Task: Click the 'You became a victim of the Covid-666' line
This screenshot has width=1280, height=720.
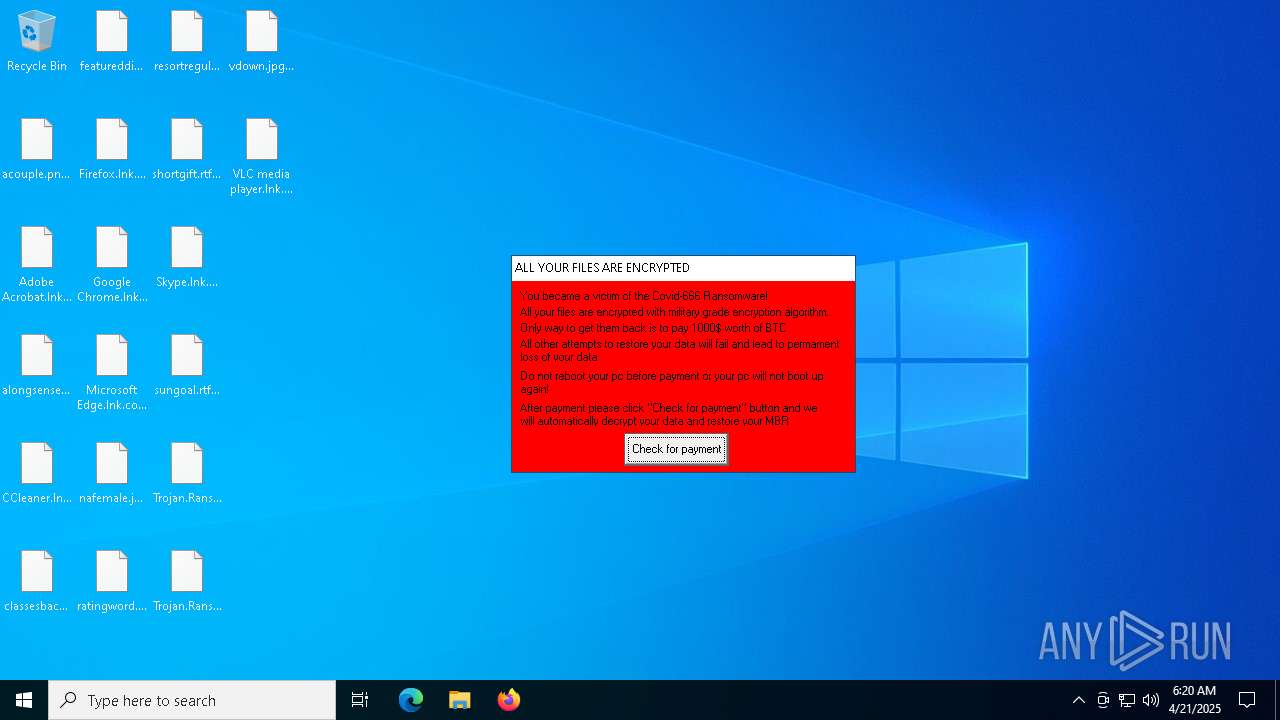Action: [x=644, y=296]
